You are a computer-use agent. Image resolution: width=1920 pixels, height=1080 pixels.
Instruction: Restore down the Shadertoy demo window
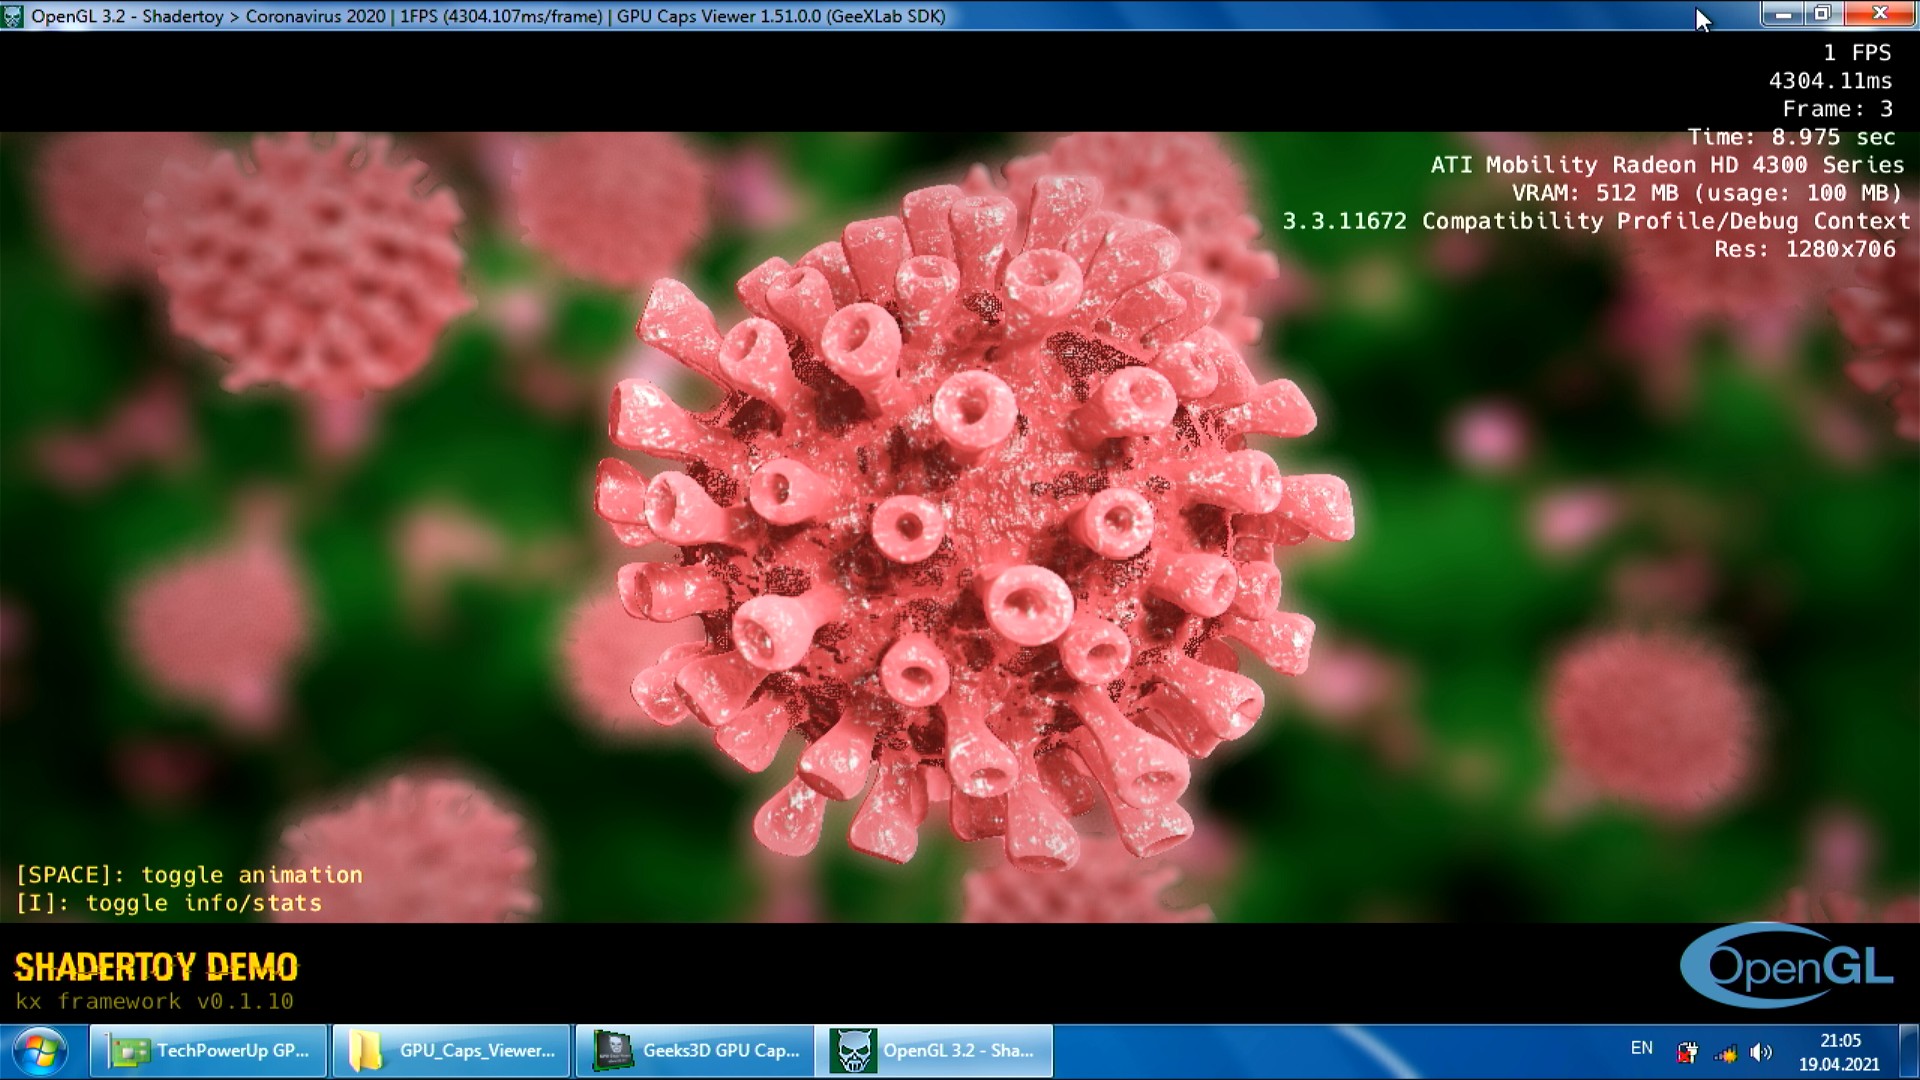pos(1822,14)
